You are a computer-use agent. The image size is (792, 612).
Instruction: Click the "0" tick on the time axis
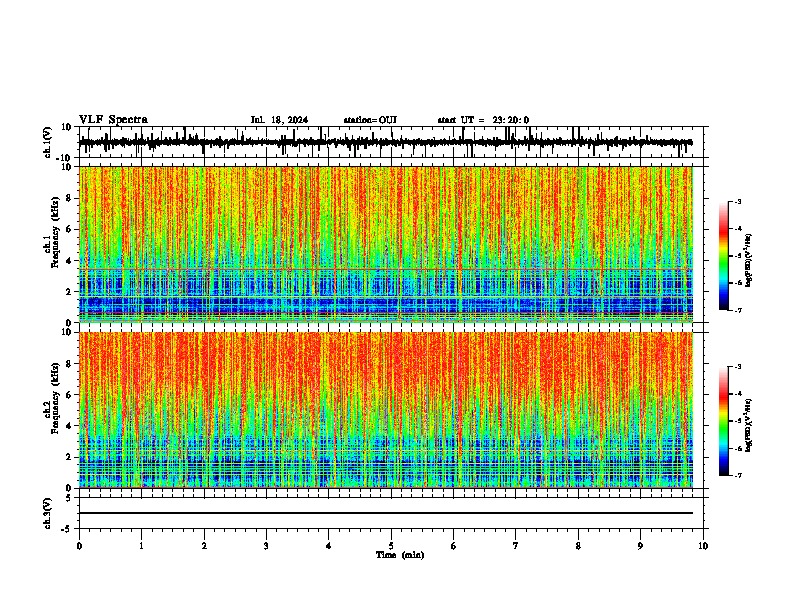(x=79, y=546)
